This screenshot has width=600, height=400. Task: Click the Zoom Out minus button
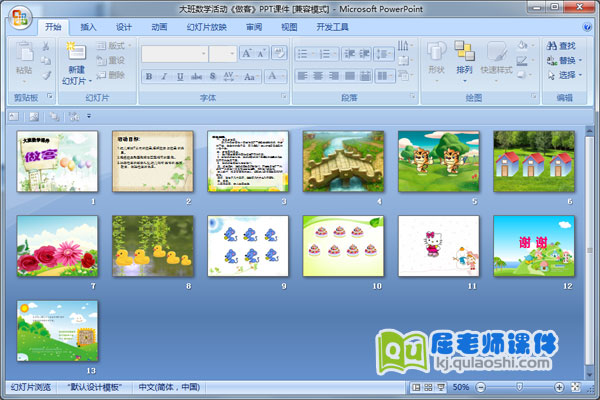click(481, 387)
